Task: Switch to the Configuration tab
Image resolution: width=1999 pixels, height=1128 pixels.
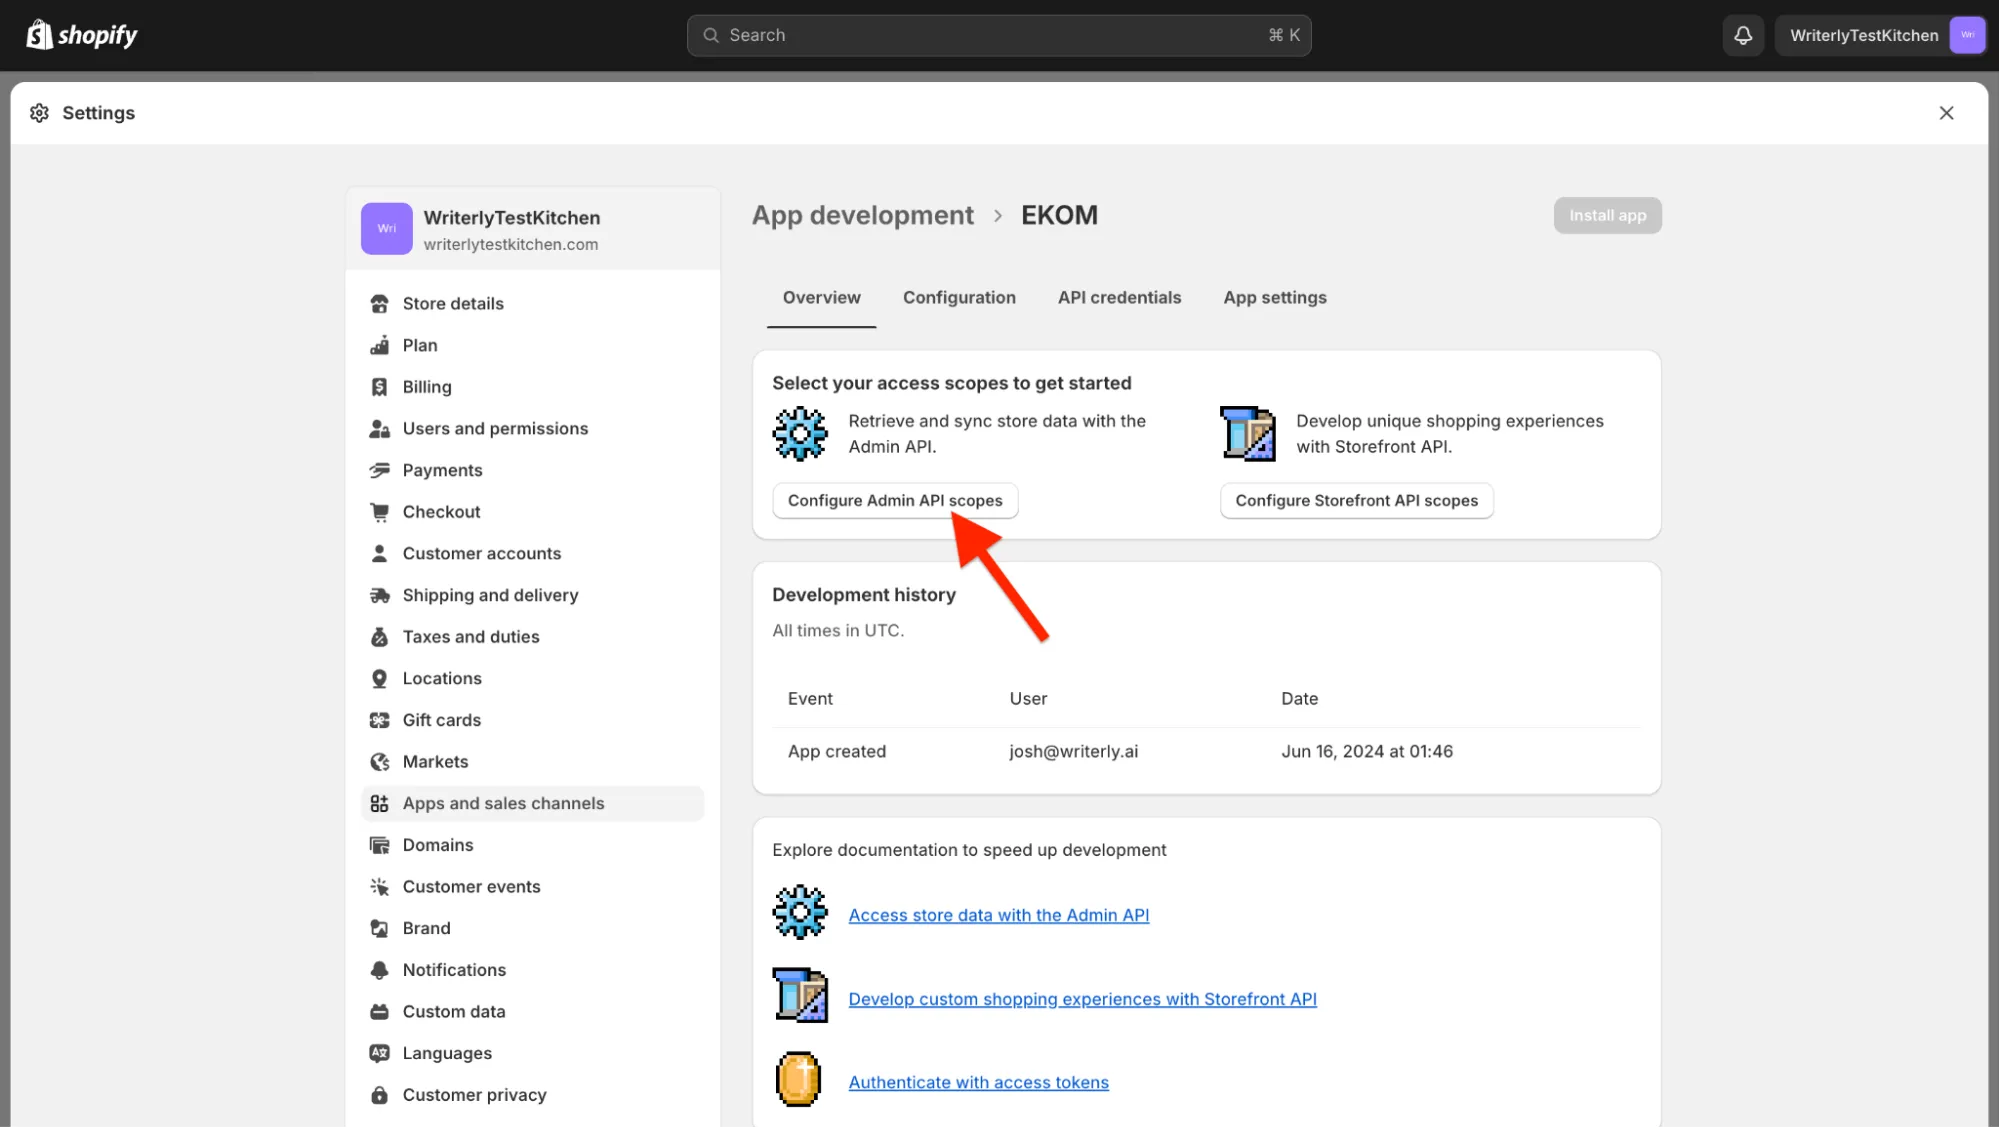Action: 959,298
